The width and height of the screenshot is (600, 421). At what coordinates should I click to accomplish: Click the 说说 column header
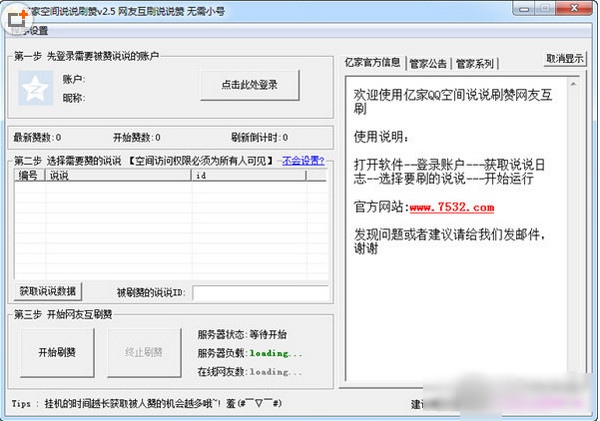coord(118,175)
